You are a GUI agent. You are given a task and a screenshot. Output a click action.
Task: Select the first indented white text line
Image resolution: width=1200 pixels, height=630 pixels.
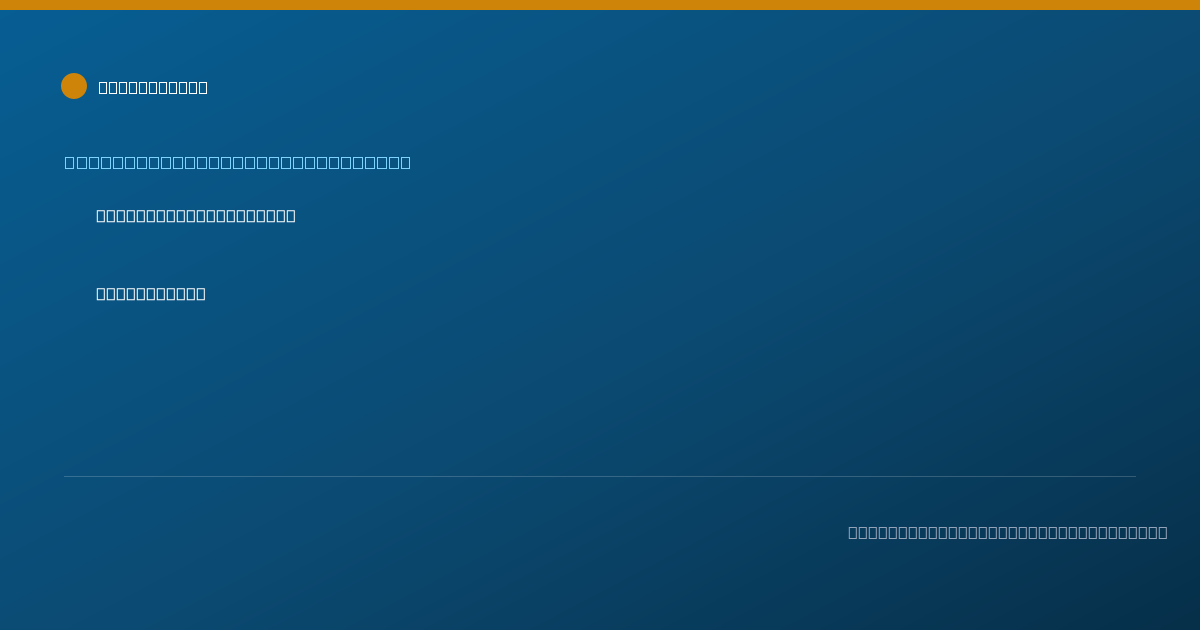pos(196,215)
